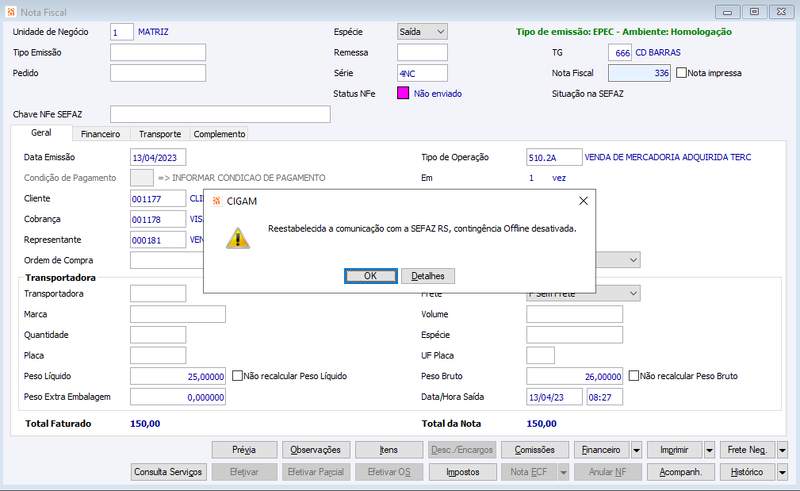This screenshot has height=491, width=800.
Task: Open the Espécie Saída dropdown
Action: click(422, 32)
